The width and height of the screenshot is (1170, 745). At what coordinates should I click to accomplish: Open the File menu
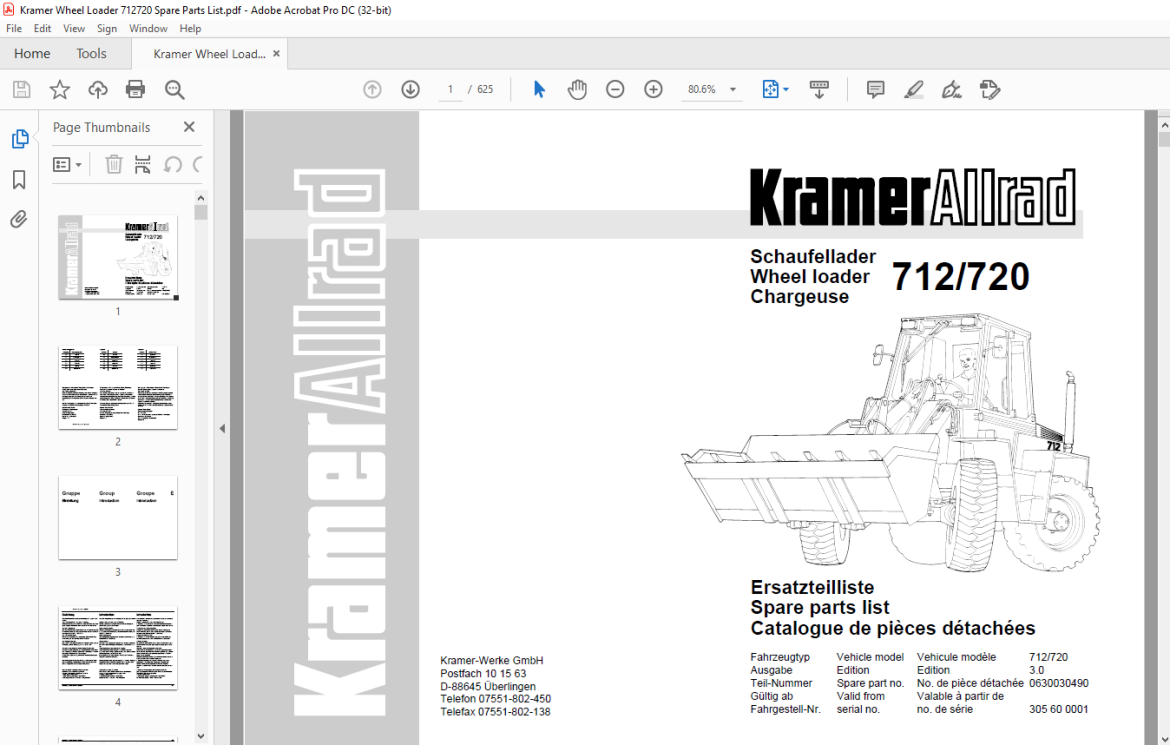[14, 28]
